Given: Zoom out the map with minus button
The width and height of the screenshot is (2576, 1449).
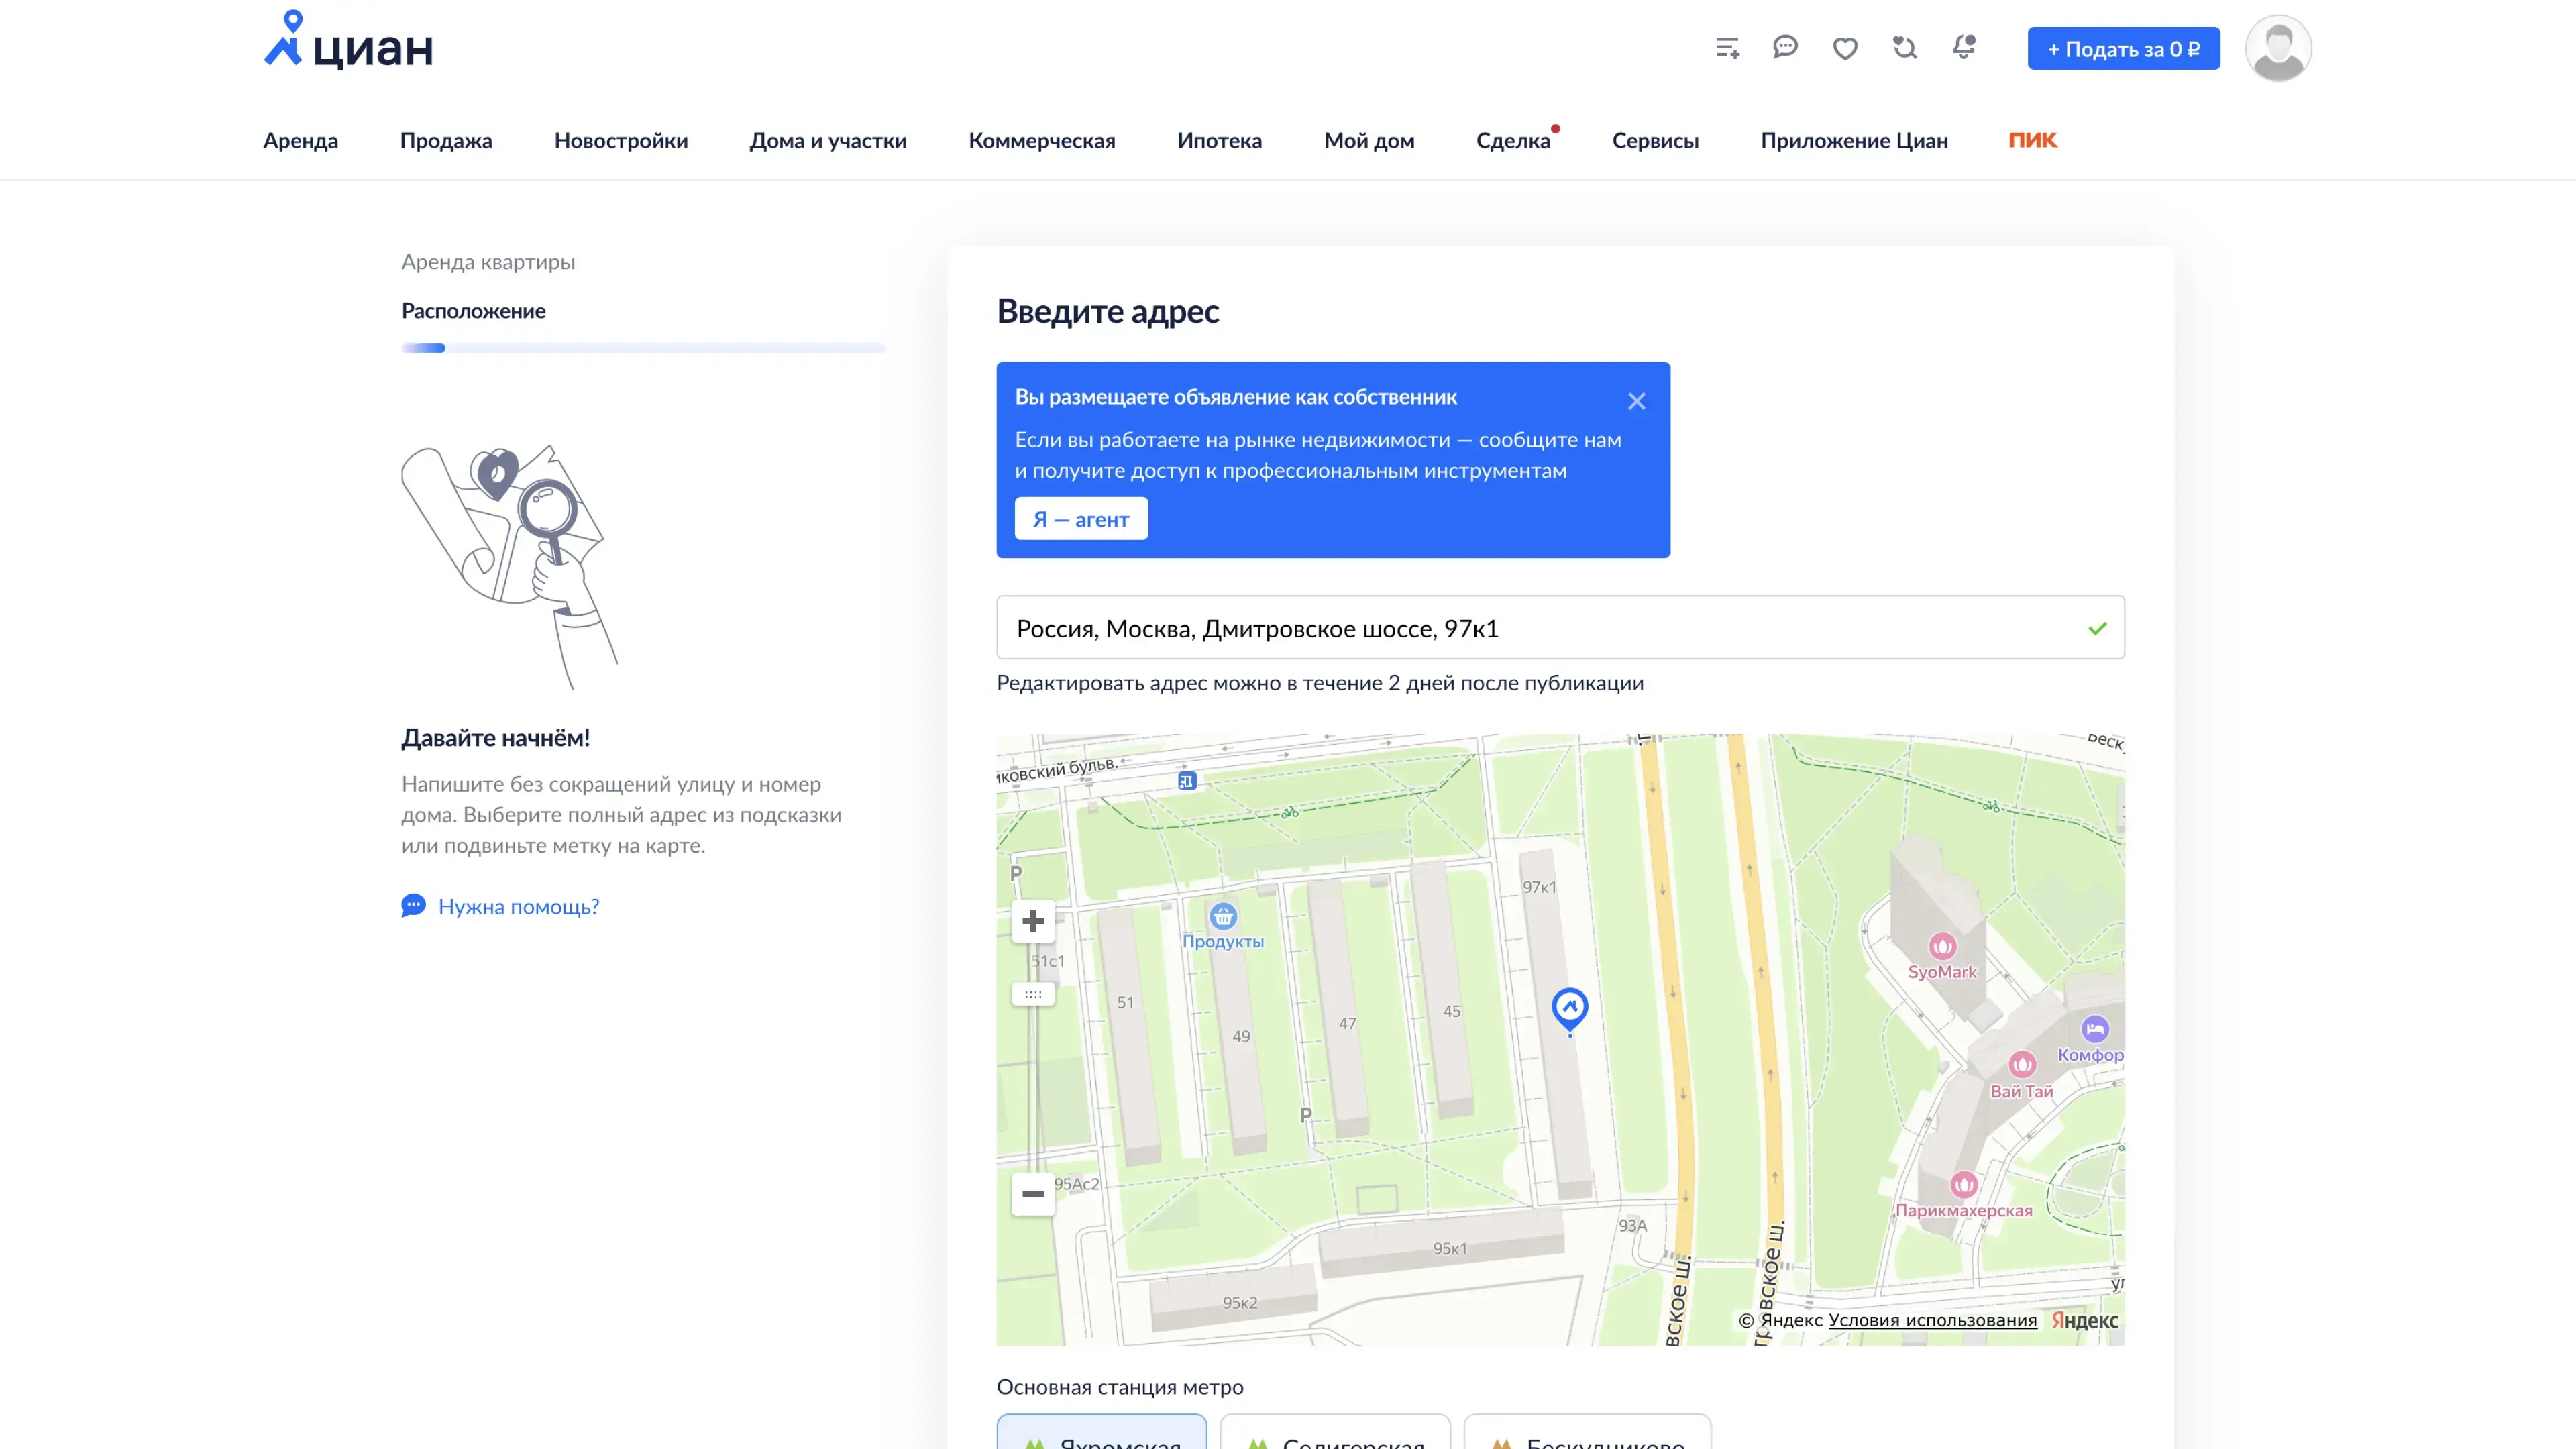Looking at the screenshot, I should (1033, 1194).
